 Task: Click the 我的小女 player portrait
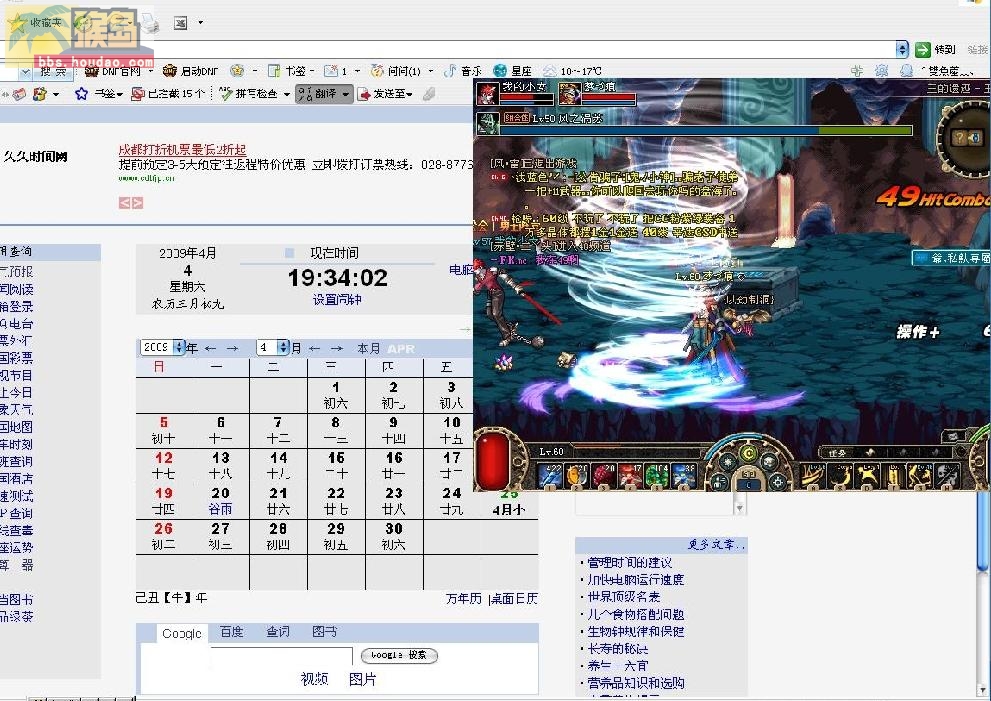point(487,93)
